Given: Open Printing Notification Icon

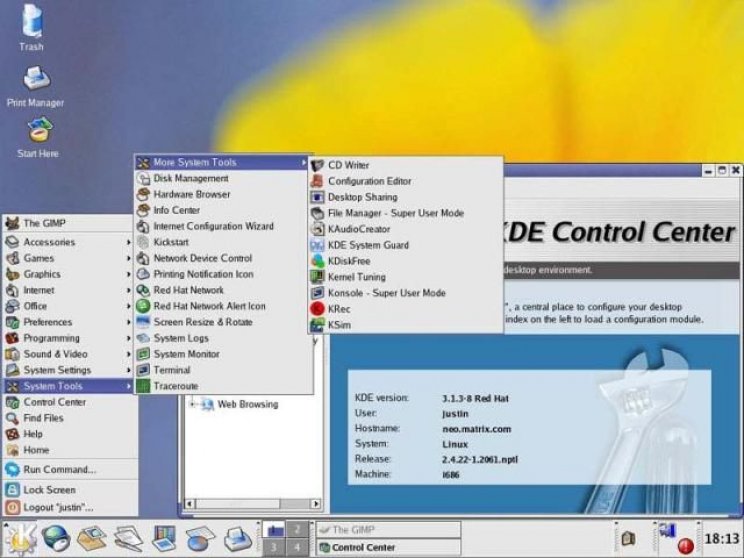Looking at the screenshot, I should (223, 274).
